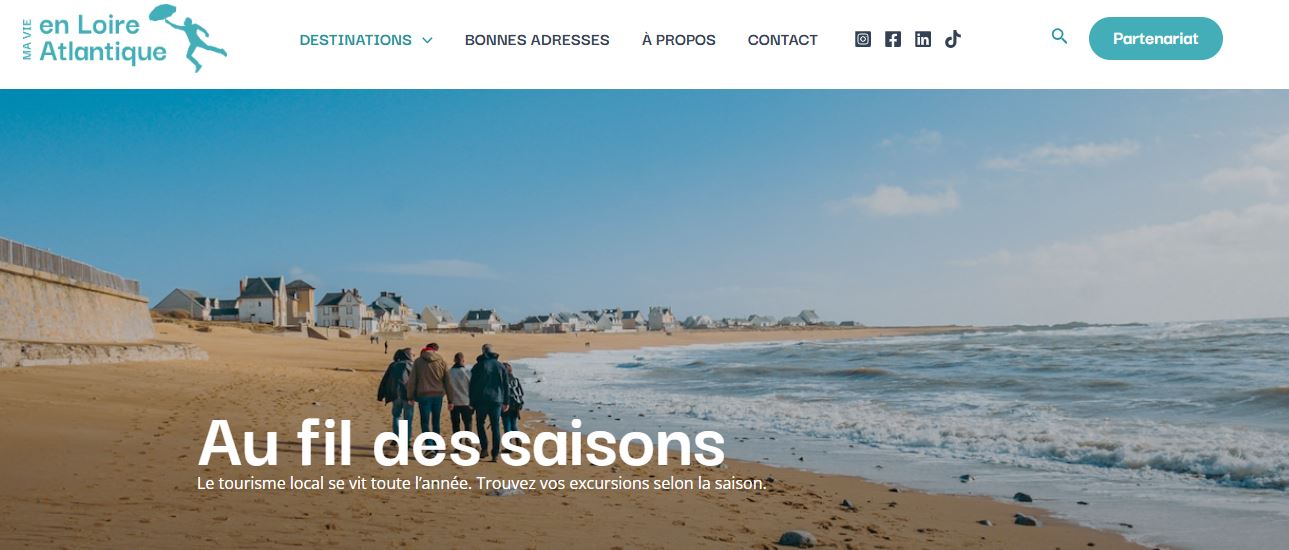1289x550 pixels.
Task: Click the MA VIE vertical logo text
Action: coord(27,39)
